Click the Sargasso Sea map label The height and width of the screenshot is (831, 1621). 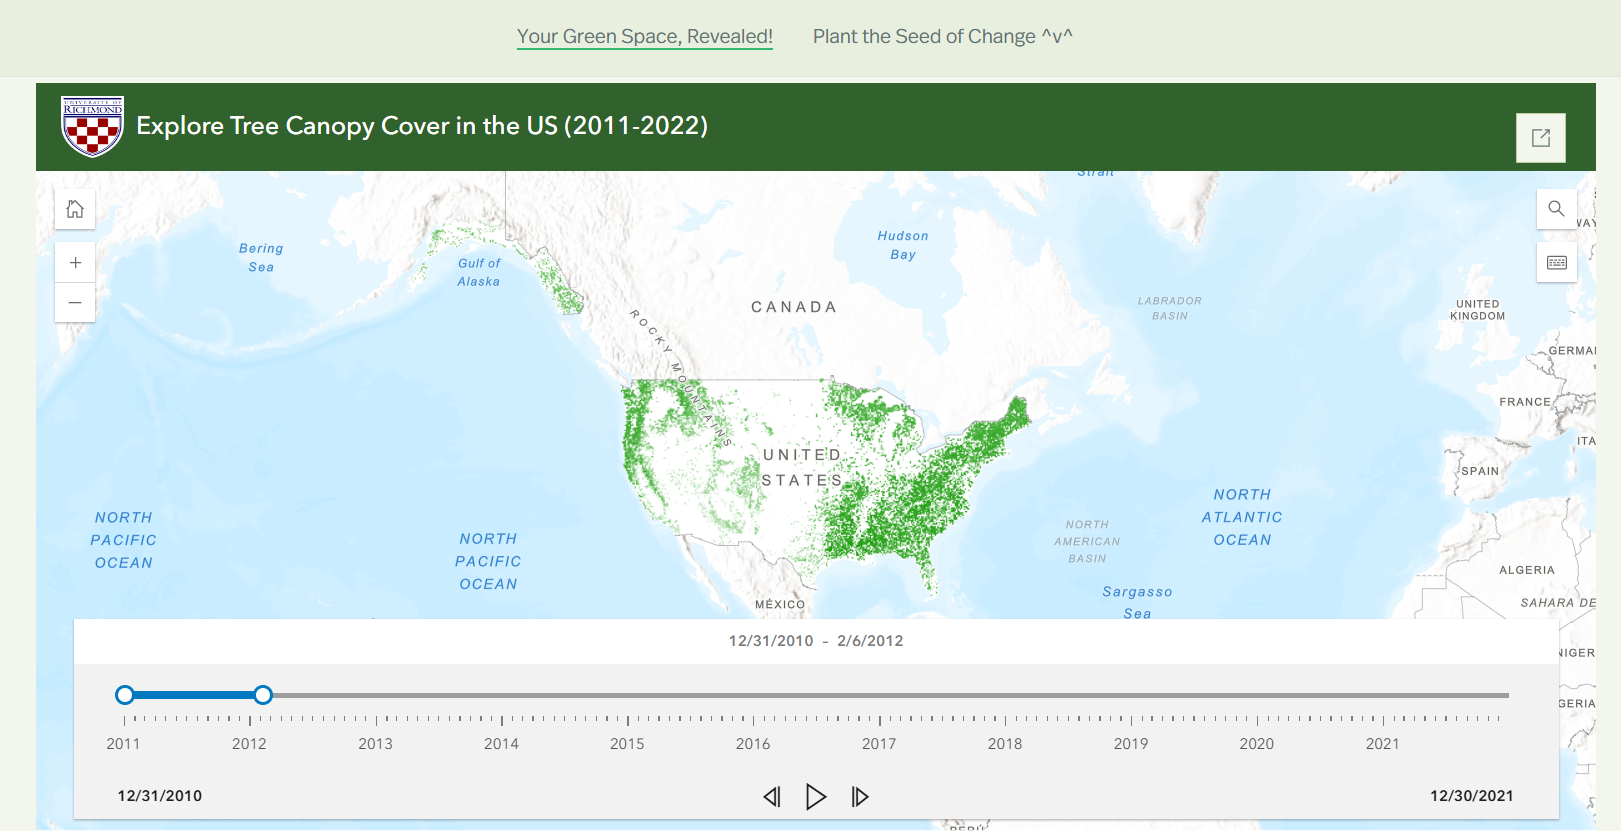click(1137, 602)
